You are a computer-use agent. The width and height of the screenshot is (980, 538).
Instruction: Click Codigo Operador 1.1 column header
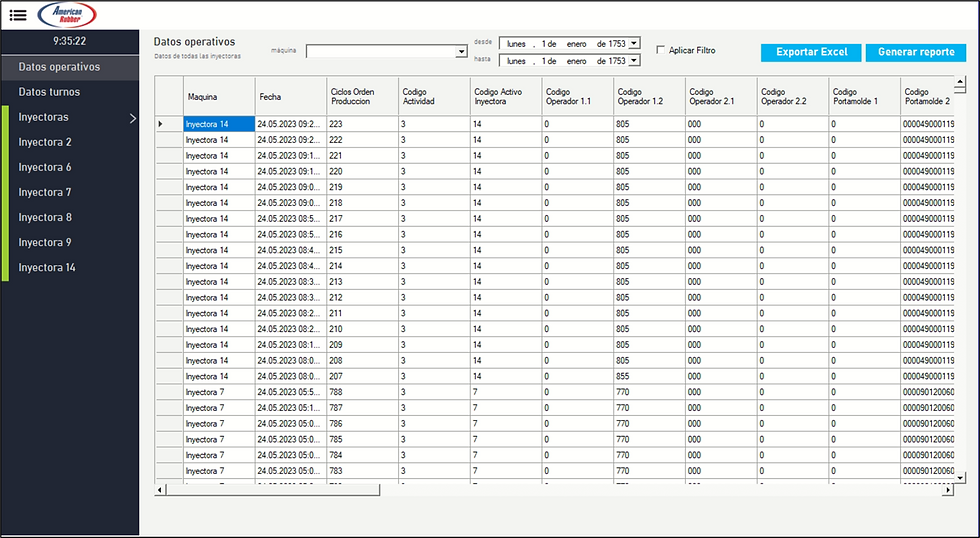(x=578, y=97)
